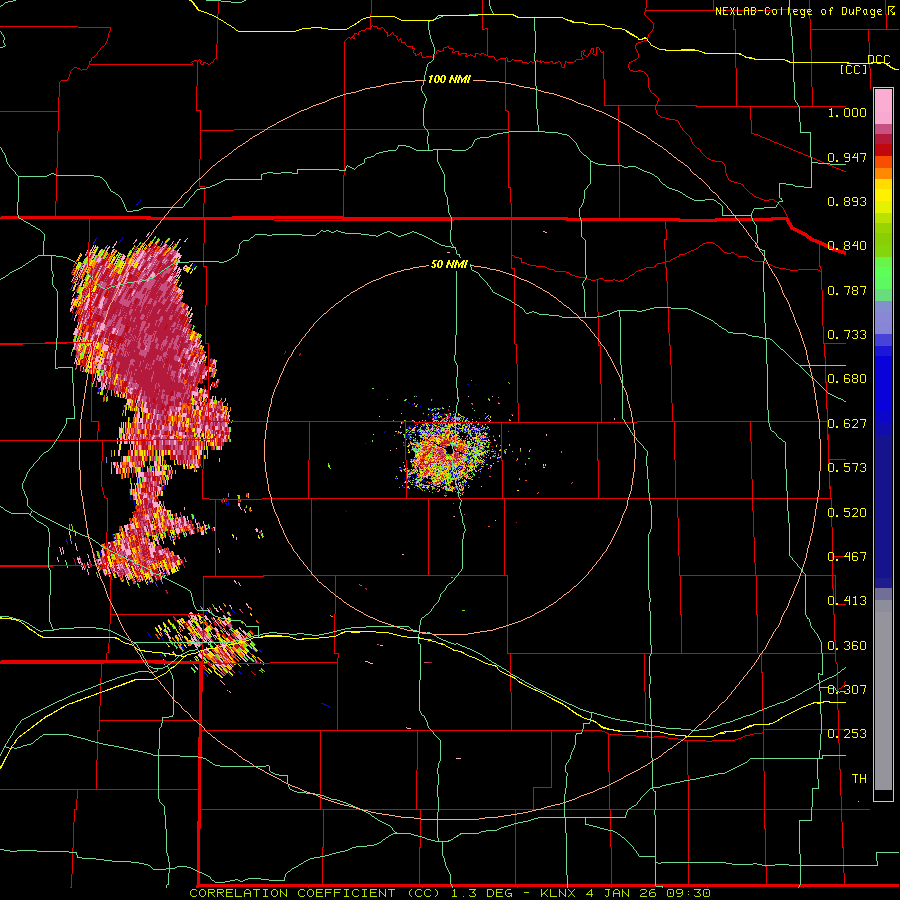This screenshot has height=900, width=900.
Task: Click the 0.947 scale value
Action: pyautogui.click(x=847, y=157)
